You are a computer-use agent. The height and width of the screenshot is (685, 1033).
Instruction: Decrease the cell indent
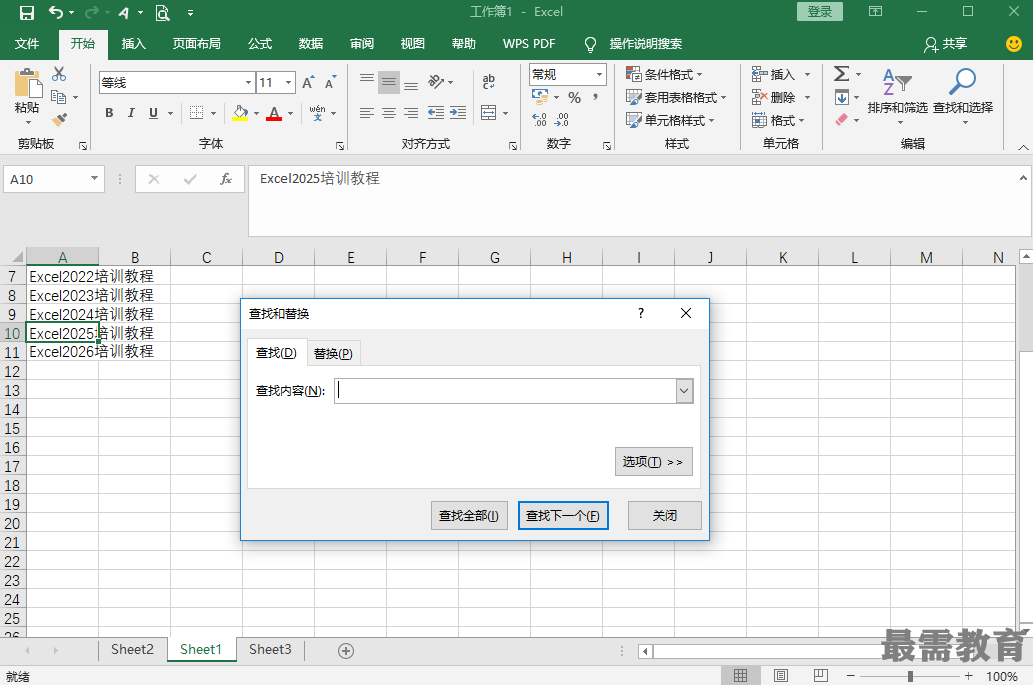click(435, 113)
